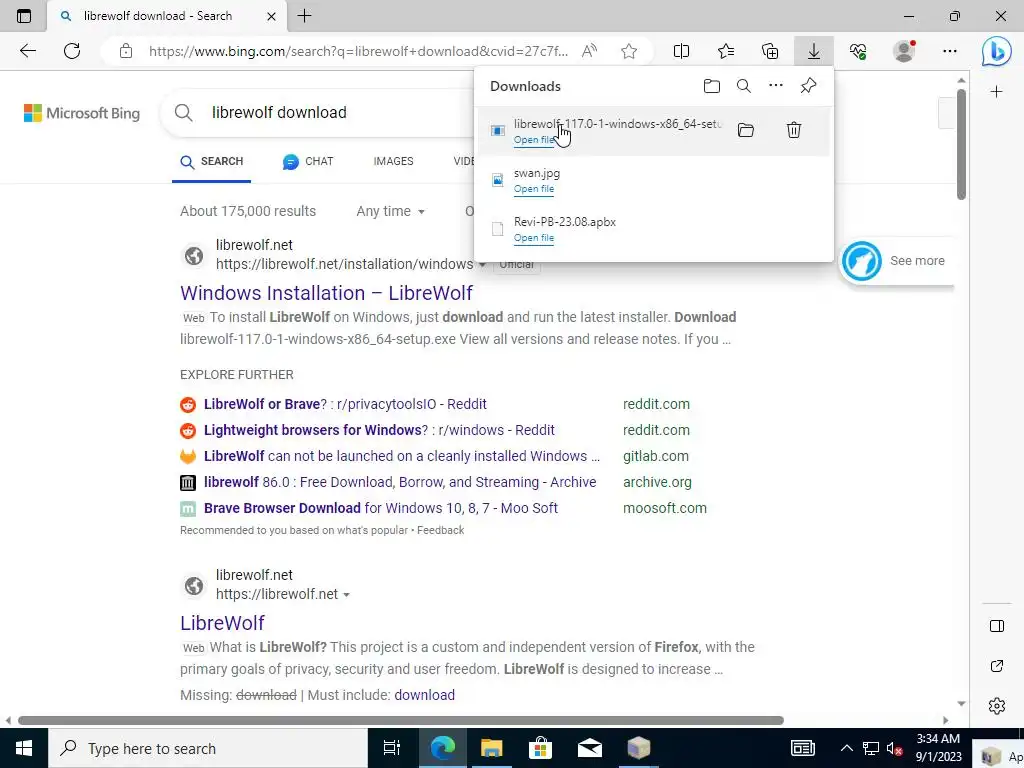The image size is (1024, 768).
Task: Click the horizontal page scrollbar
Action: (x=400, y=720)
